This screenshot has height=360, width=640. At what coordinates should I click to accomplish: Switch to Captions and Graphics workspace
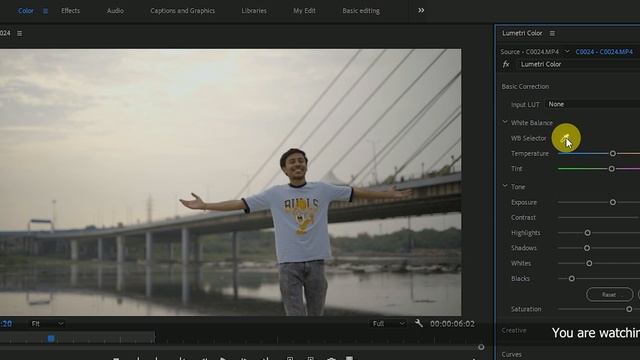click(x=182, y=11)
